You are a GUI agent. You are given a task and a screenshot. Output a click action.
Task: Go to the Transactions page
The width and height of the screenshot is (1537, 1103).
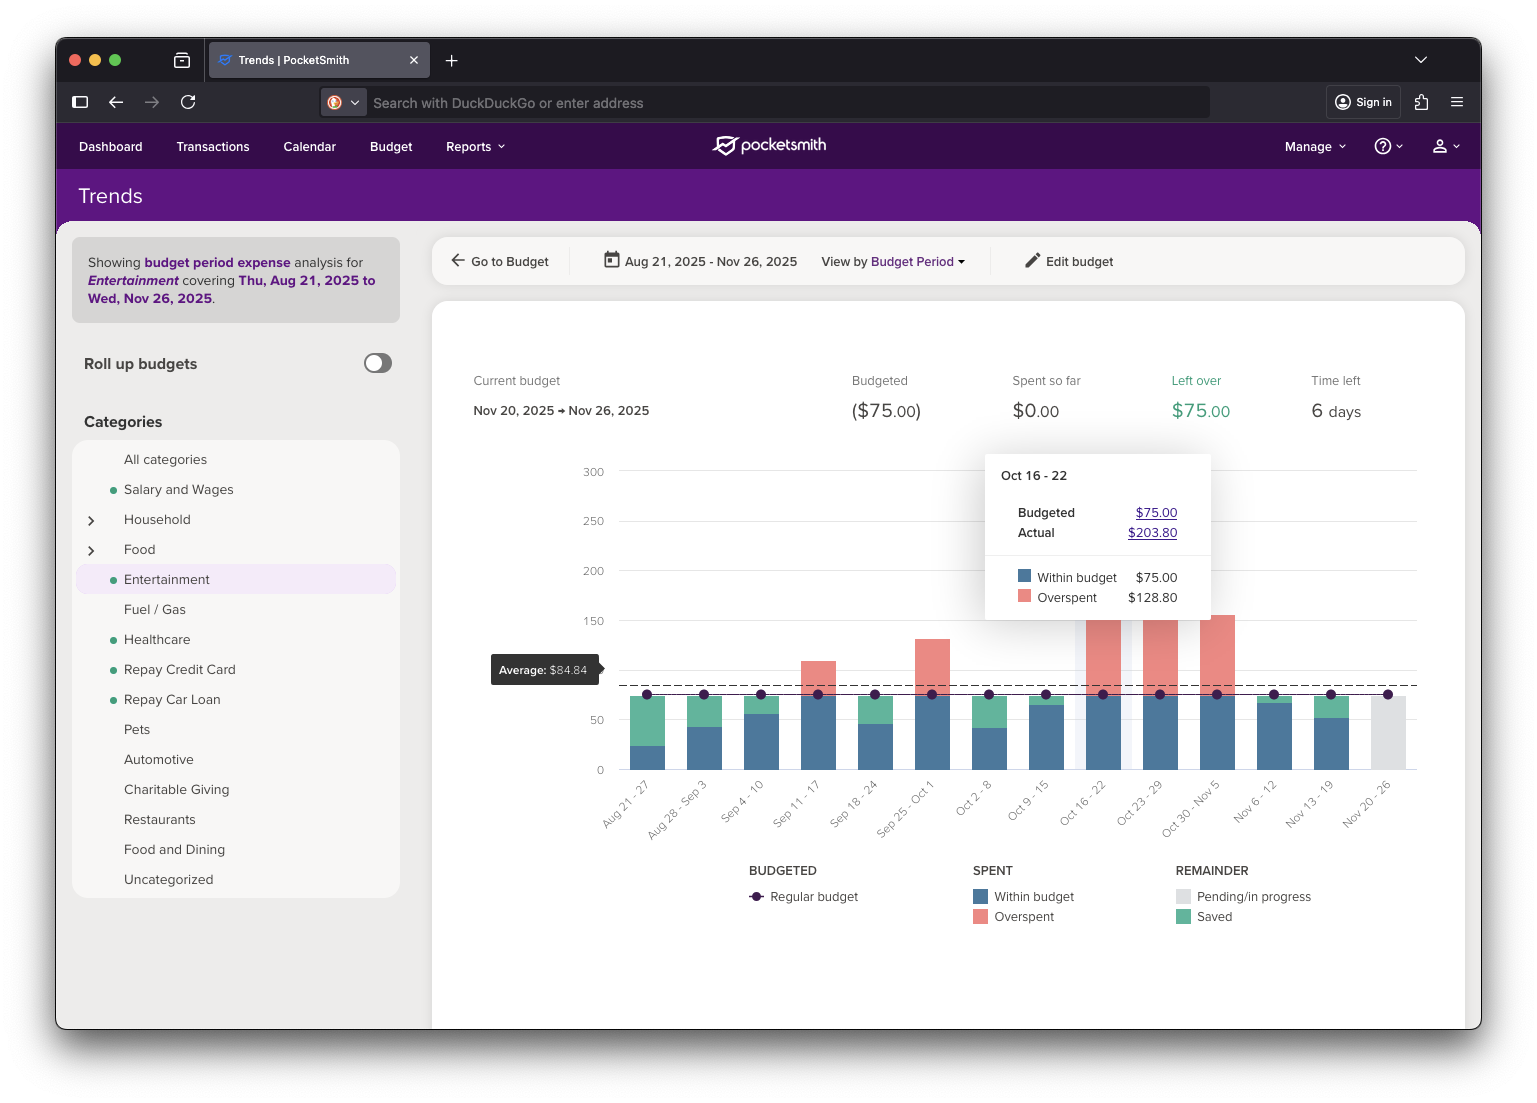(x=213, y=147)
